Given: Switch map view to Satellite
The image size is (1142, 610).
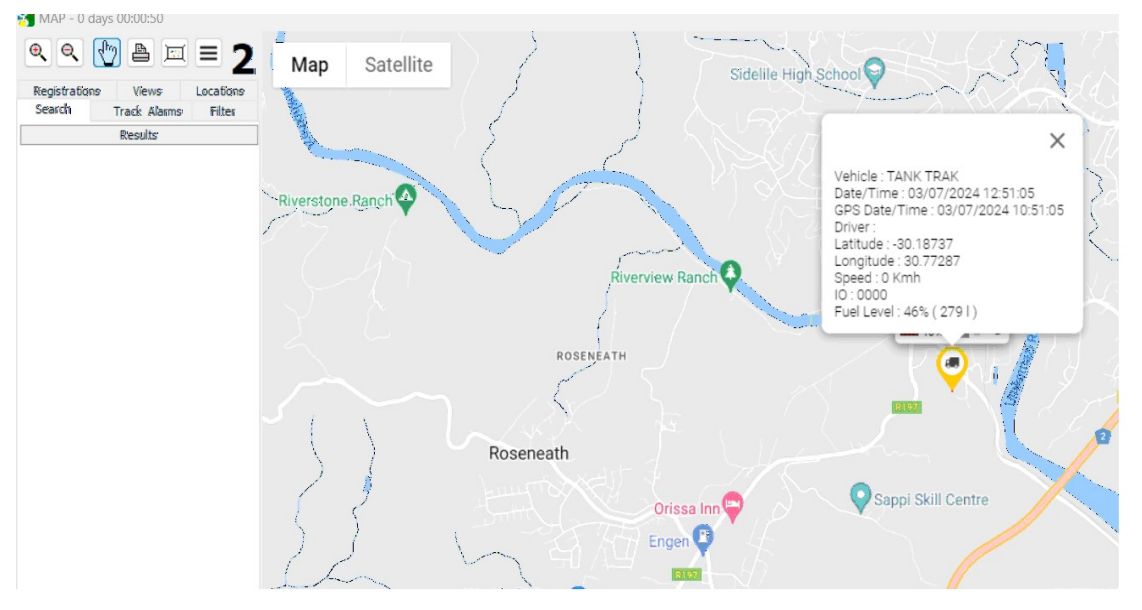Looking at the screenshot, I should pos(398,65).
